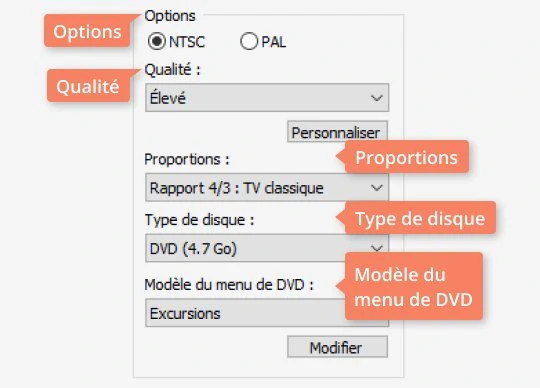This screenshot has height=388, width=540.
Task: Click the Personnaliser button
Action: coord(337,132)
